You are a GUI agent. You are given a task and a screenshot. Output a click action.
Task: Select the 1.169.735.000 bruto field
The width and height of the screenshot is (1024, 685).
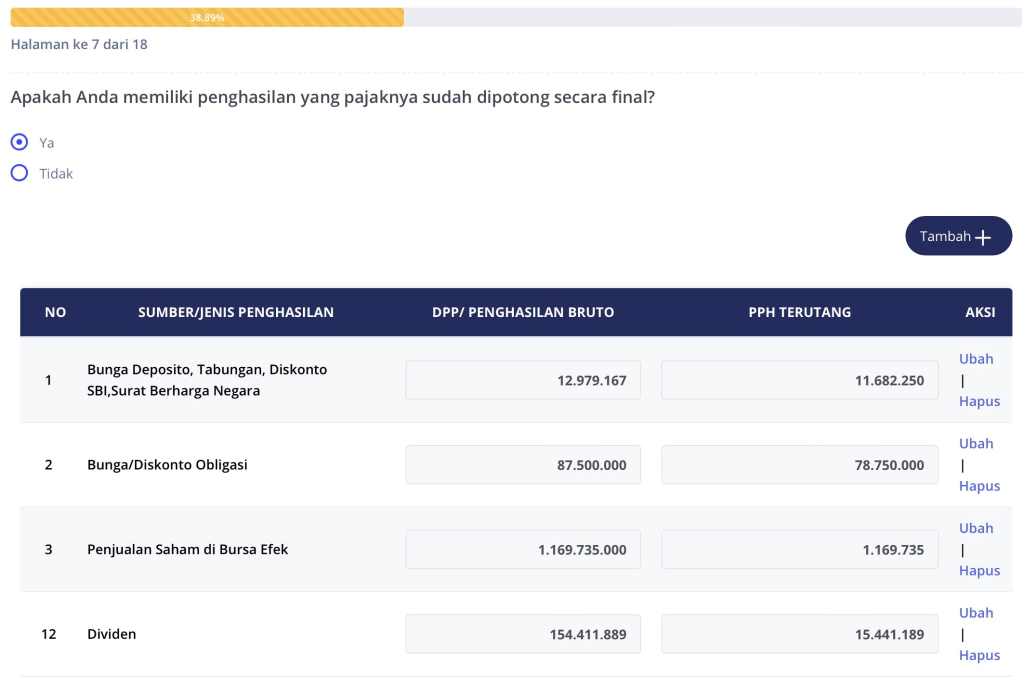click(523, 549)
